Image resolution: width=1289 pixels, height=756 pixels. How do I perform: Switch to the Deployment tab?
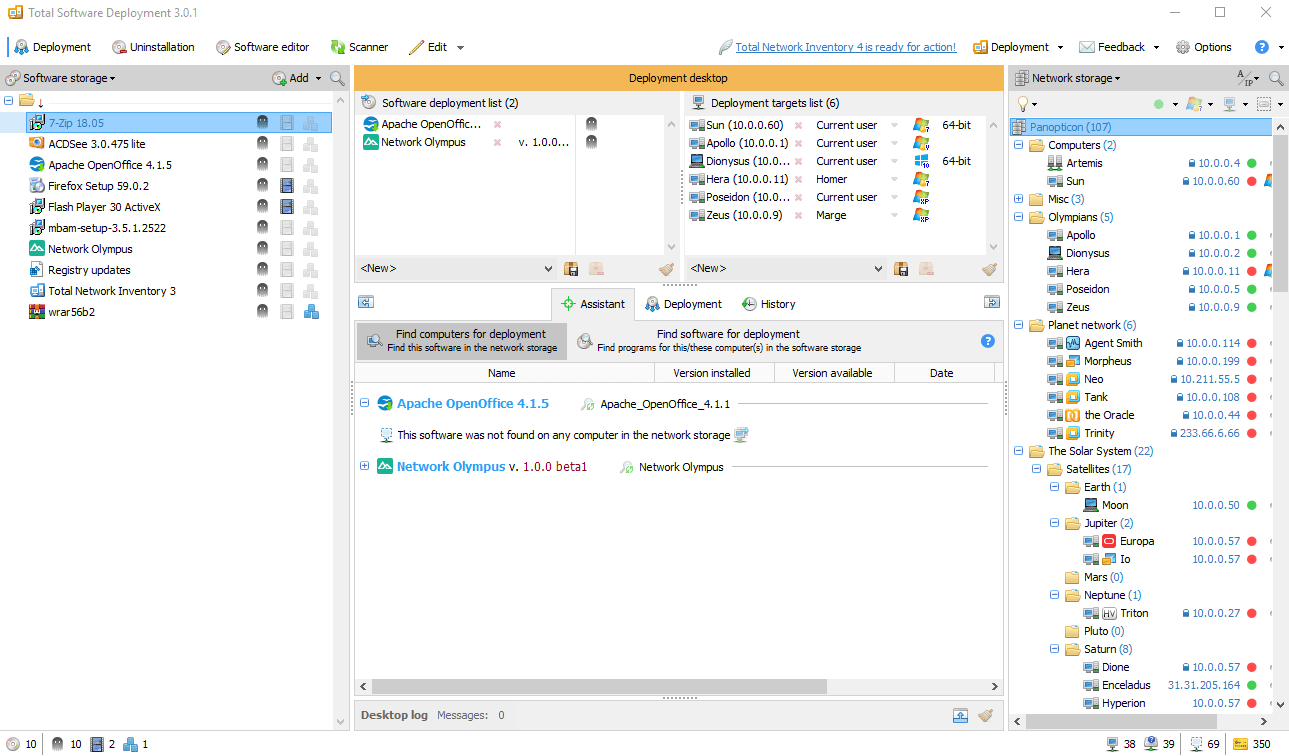(x=683, y=304)
